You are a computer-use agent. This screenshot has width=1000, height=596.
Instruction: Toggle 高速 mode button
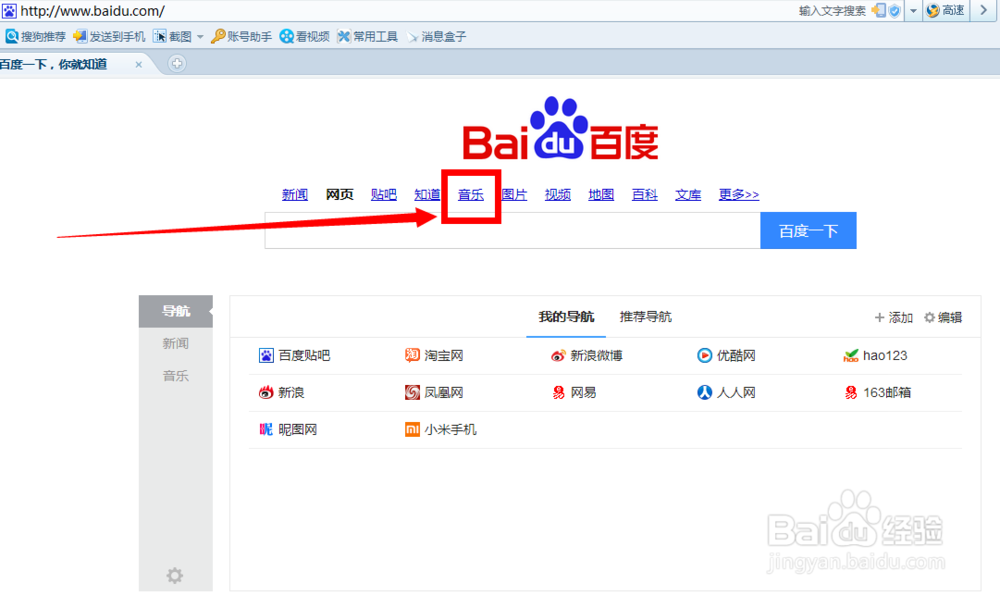point(946,11)
